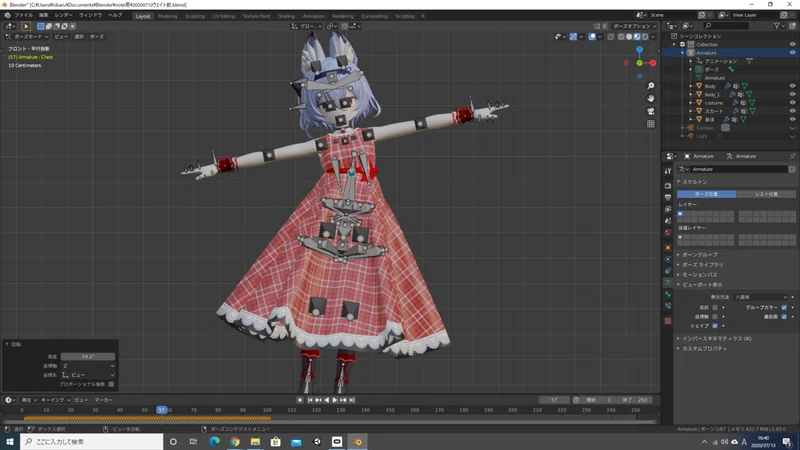Switch to solid viewport shading mode
800x450 pixels.
click(x=629, y=37)
